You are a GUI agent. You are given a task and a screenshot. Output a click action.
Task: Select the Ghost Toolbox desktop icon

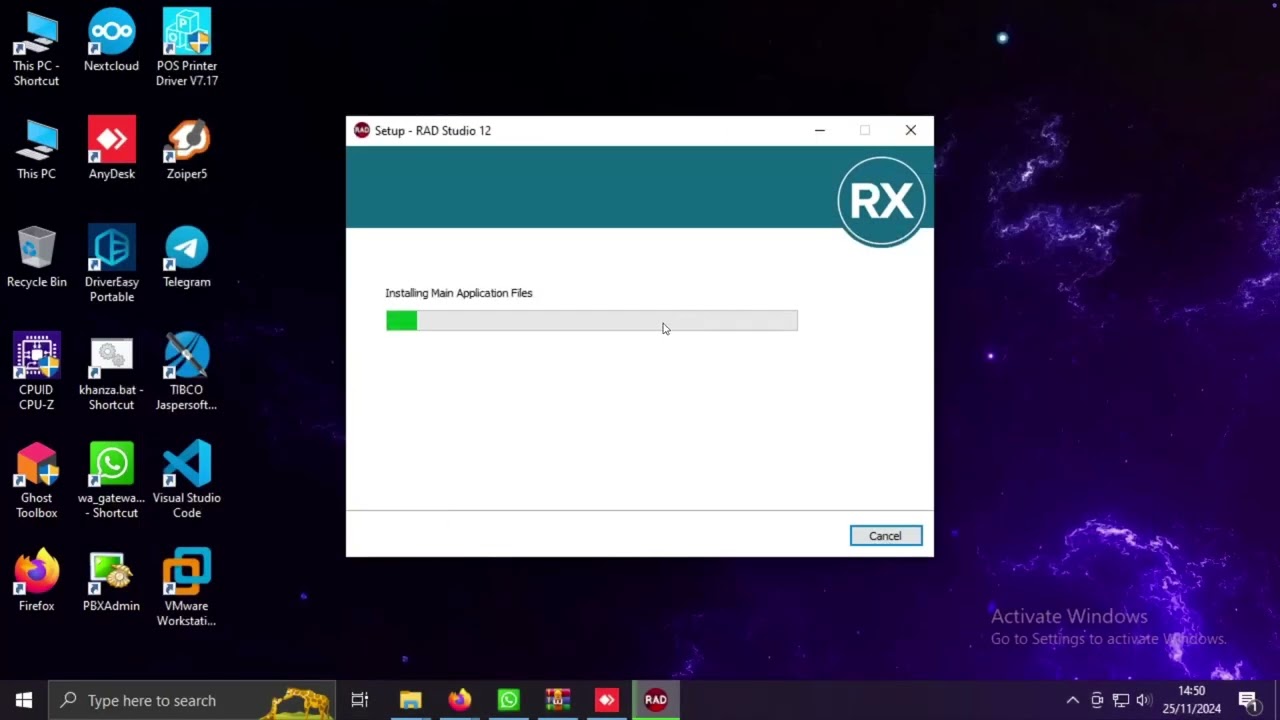(x=36, y=480)
